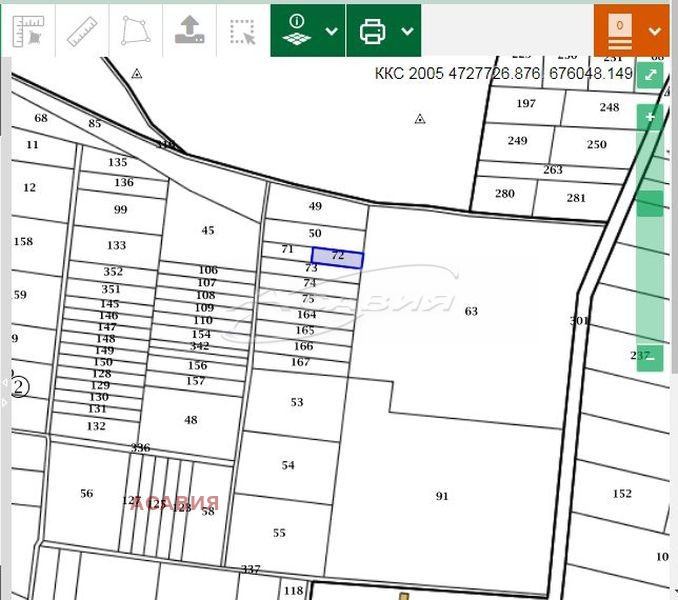Click the printer icon
The width and height of the screenshot is (678, 600).
coord(373,31)
